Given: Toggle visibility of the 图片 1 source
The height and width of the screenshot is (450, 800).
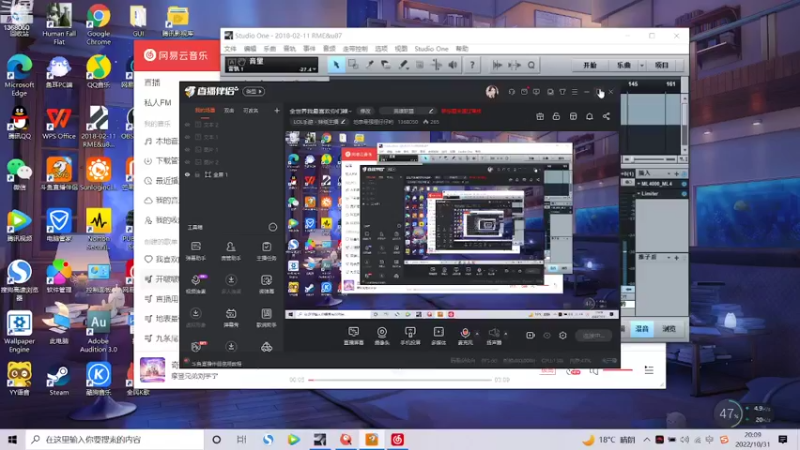Looking at the screenshot, I should point(187,149).
